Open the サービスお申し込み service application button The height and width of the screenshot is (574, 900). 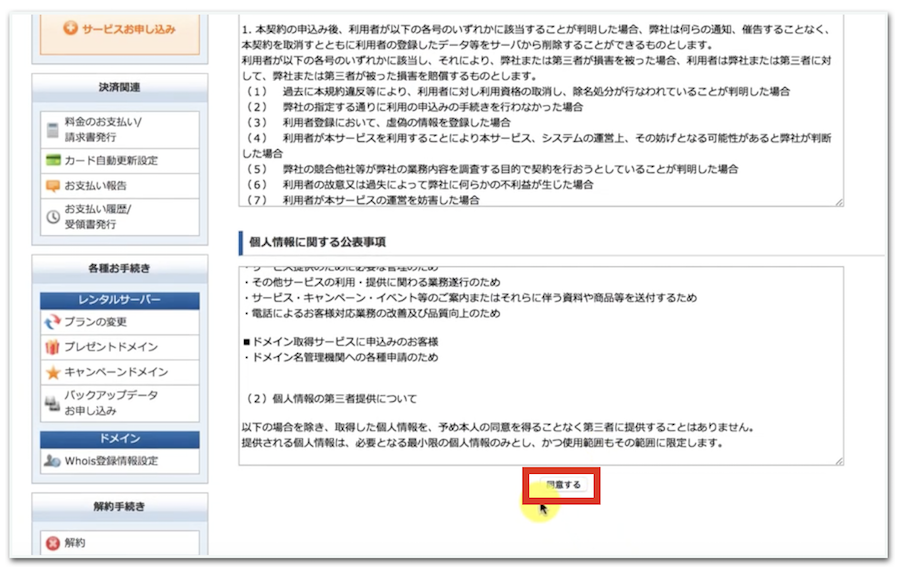click(120, 28)
